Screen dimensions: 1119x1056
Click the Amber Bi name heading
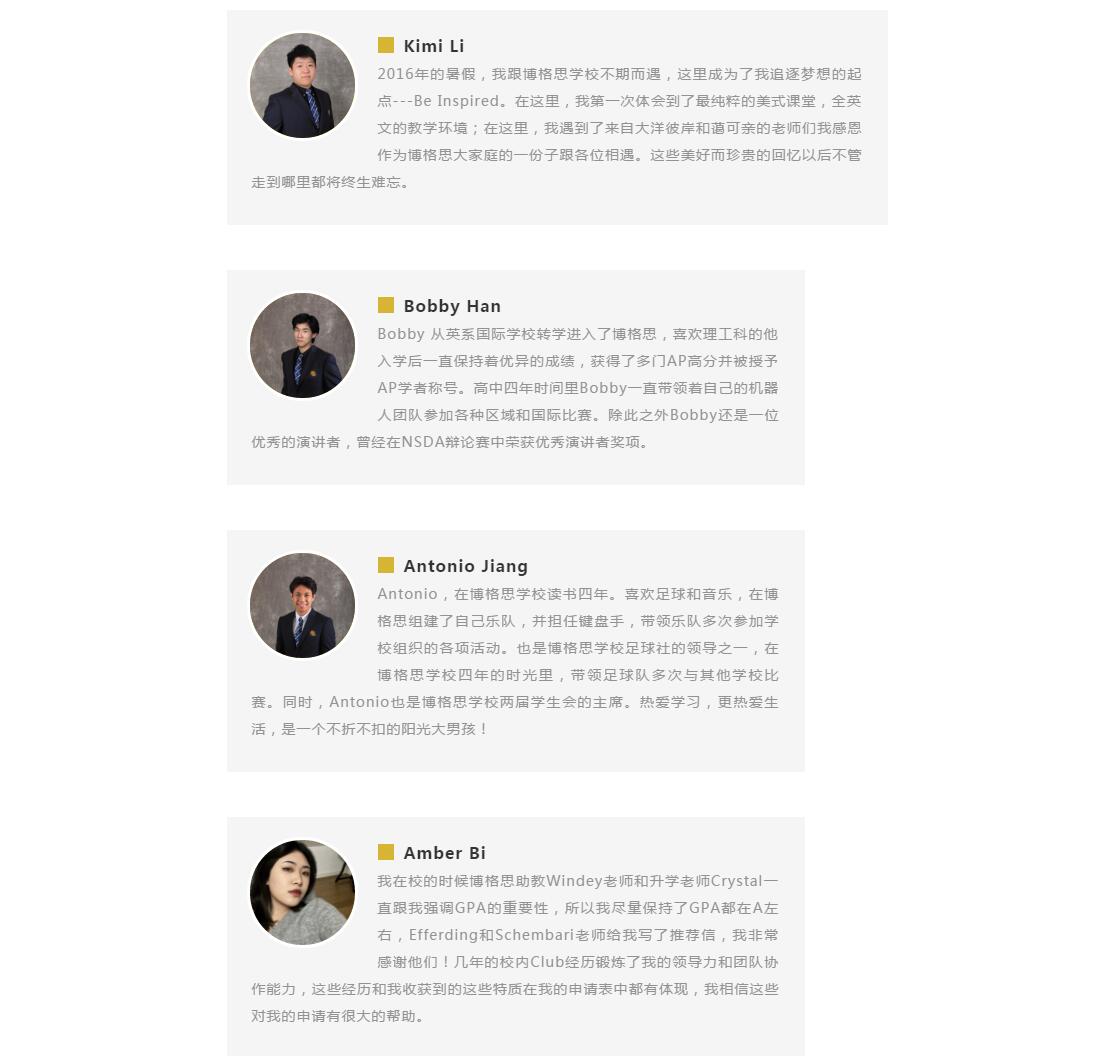(445, 853)
